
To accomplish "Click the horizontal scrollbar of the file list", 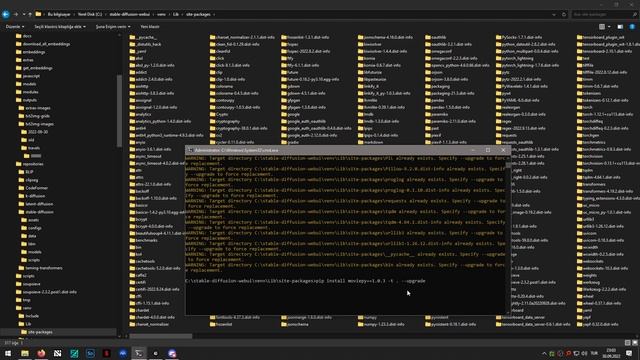I will click(x=161, y=336).
